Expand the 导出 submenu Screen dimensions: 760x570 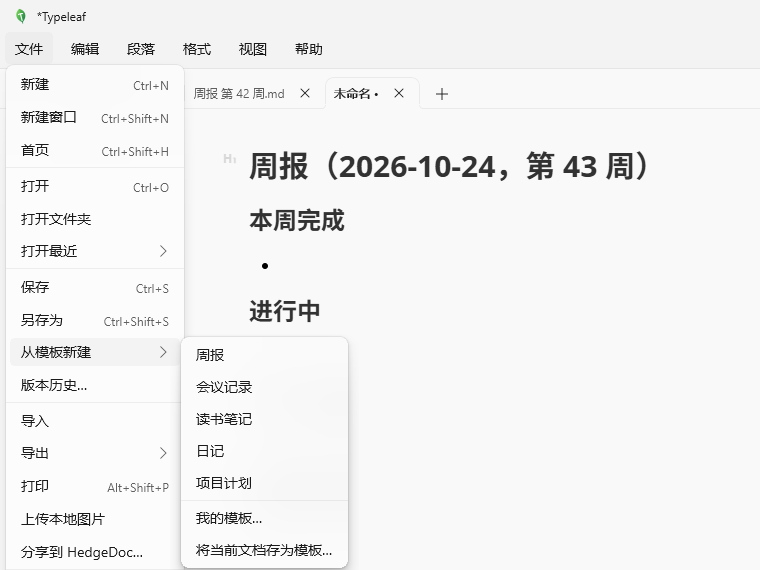click(95, 453)
